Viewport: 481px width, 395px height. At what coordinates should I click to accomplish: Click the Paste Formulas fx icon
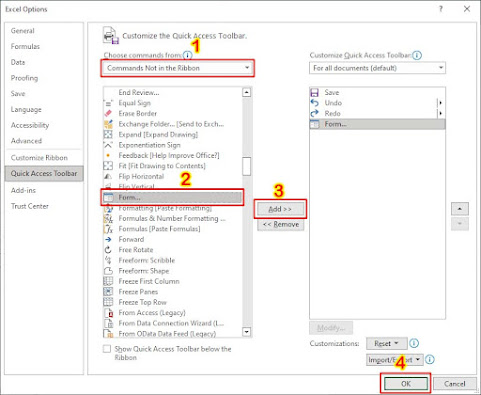pos(108,229)
